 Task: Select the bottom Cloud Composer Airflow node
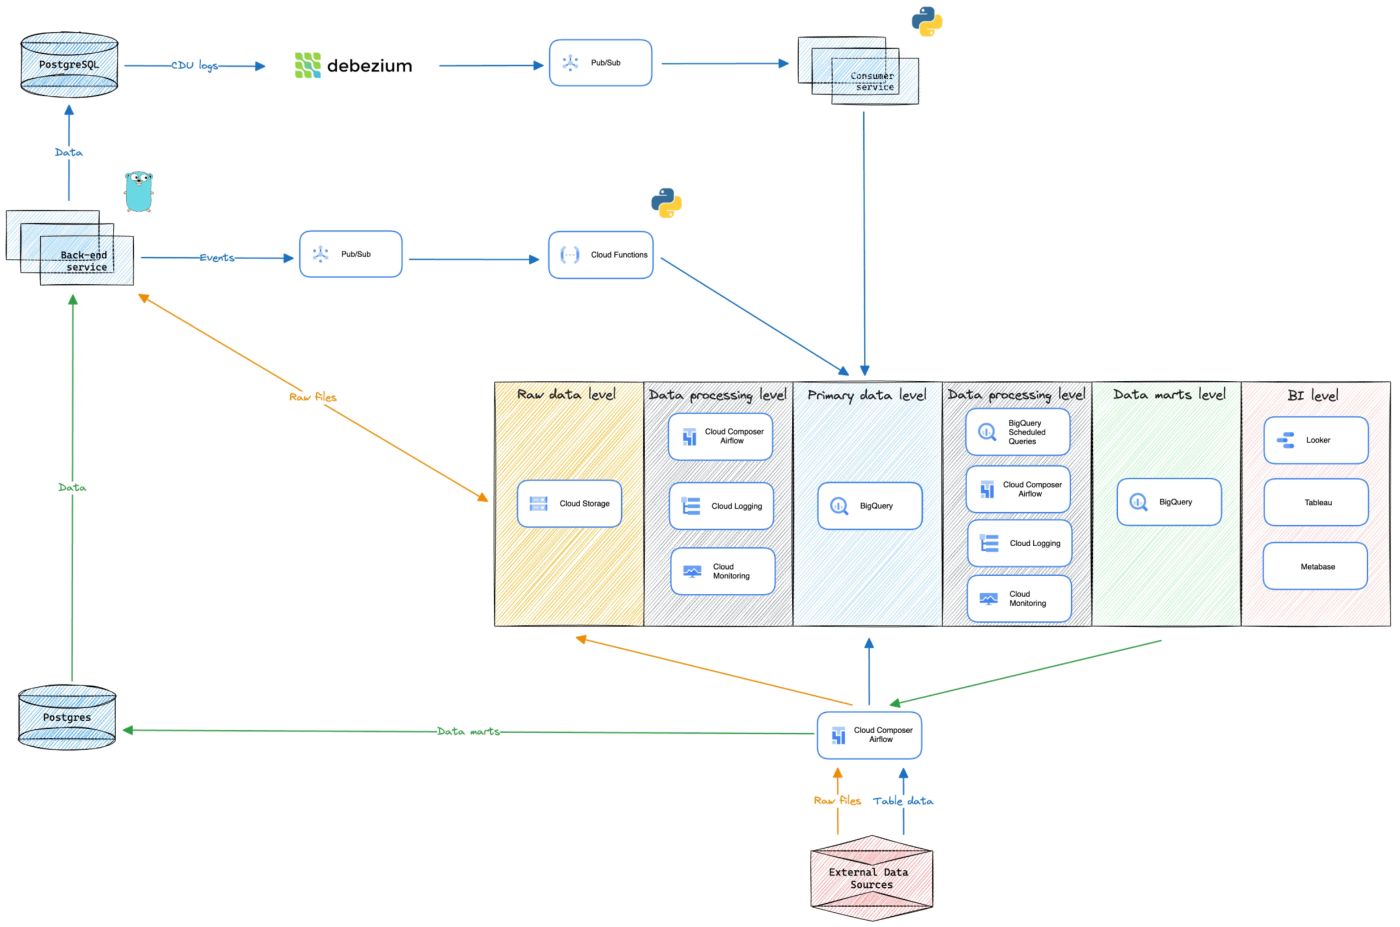[x=869, y=734]
